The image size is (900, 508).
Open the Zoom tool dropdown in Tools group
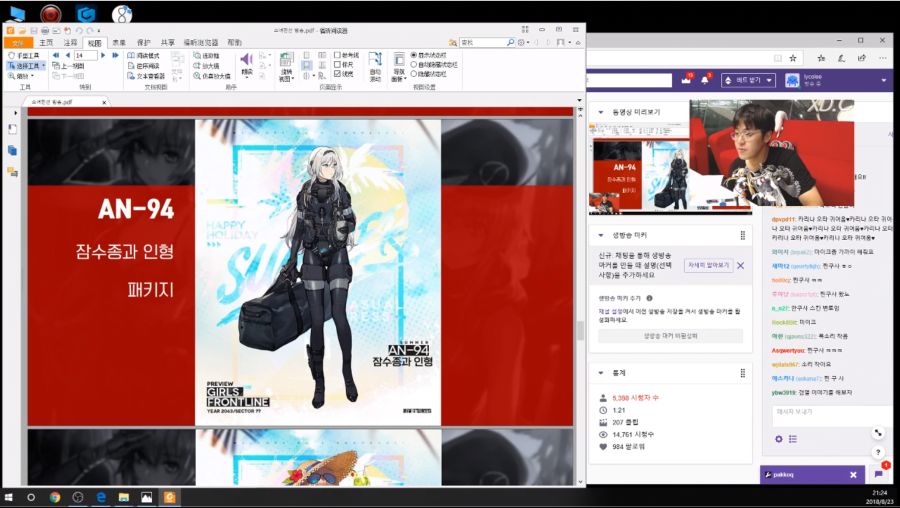coord(22,76)
